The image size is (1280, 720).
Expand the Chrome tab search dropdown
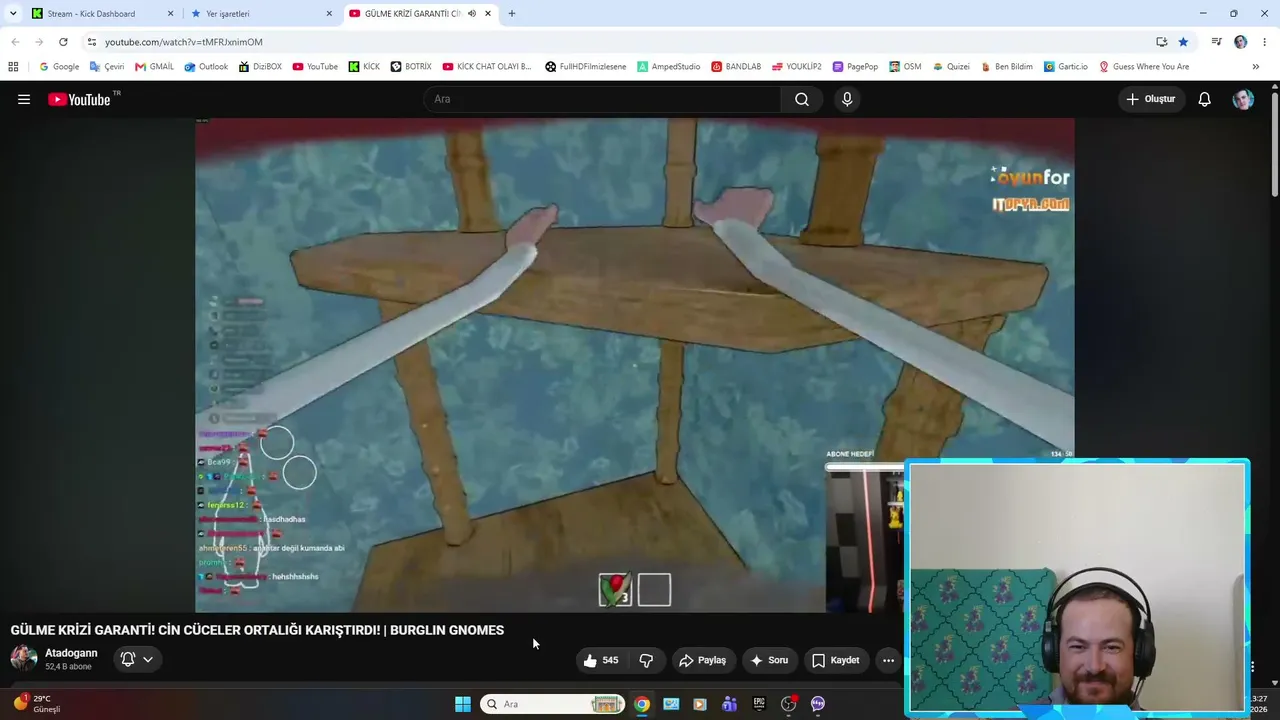point(13,14)
